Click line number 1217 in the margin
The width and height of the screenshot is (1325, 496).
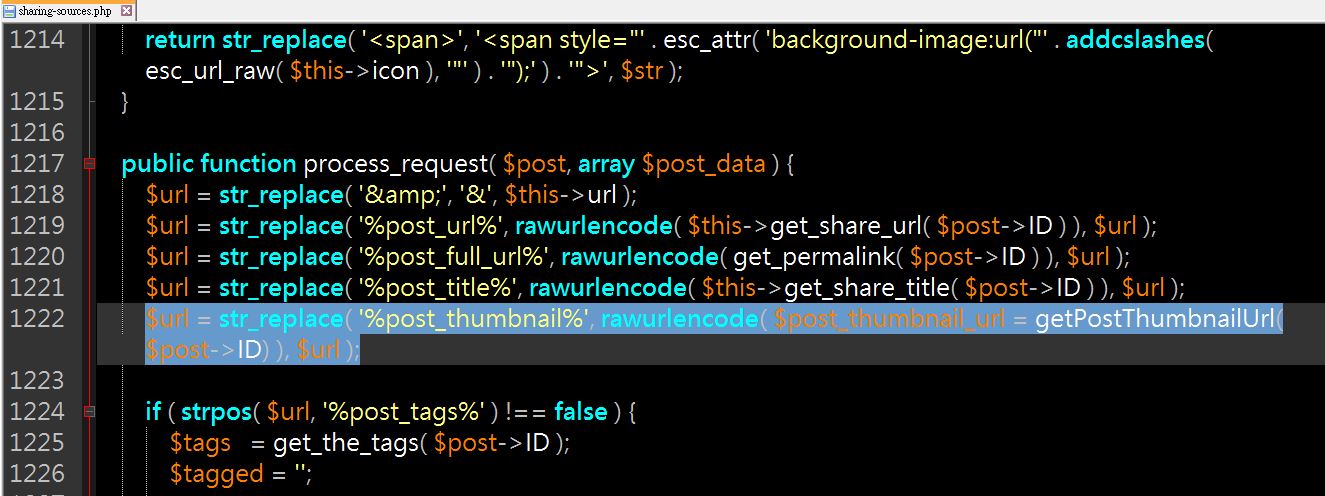click(37, 163)
